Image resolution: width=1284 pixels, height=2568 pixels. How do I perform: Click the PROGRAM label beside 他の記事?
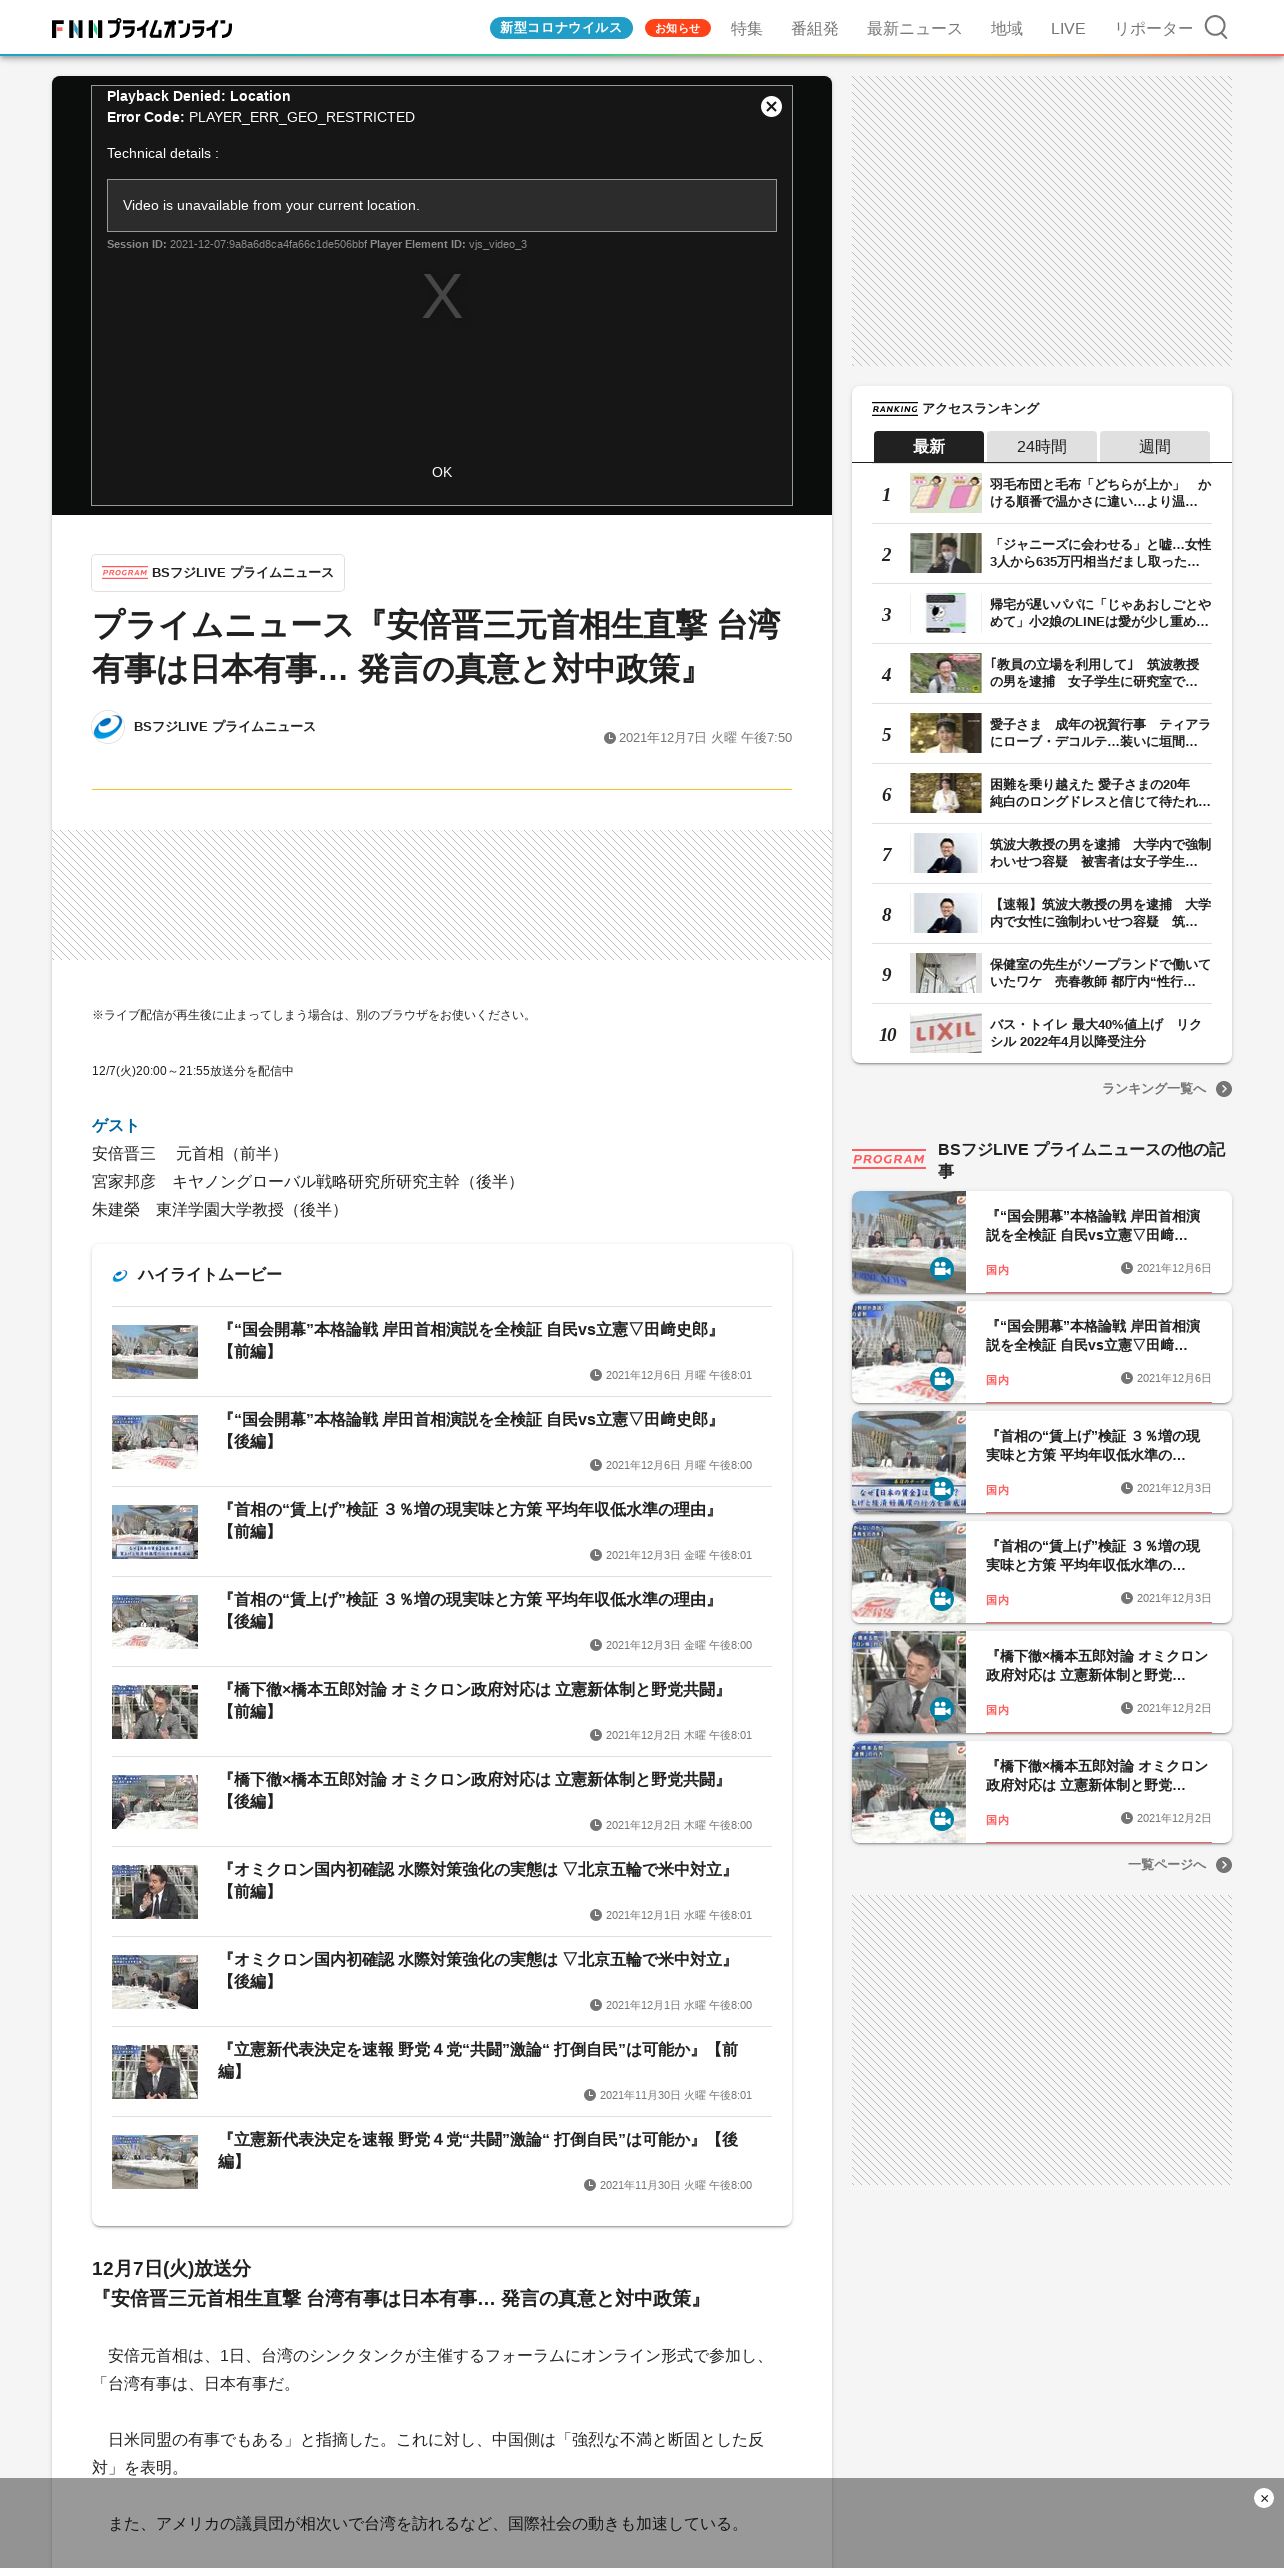click(x=889, y=1159)
